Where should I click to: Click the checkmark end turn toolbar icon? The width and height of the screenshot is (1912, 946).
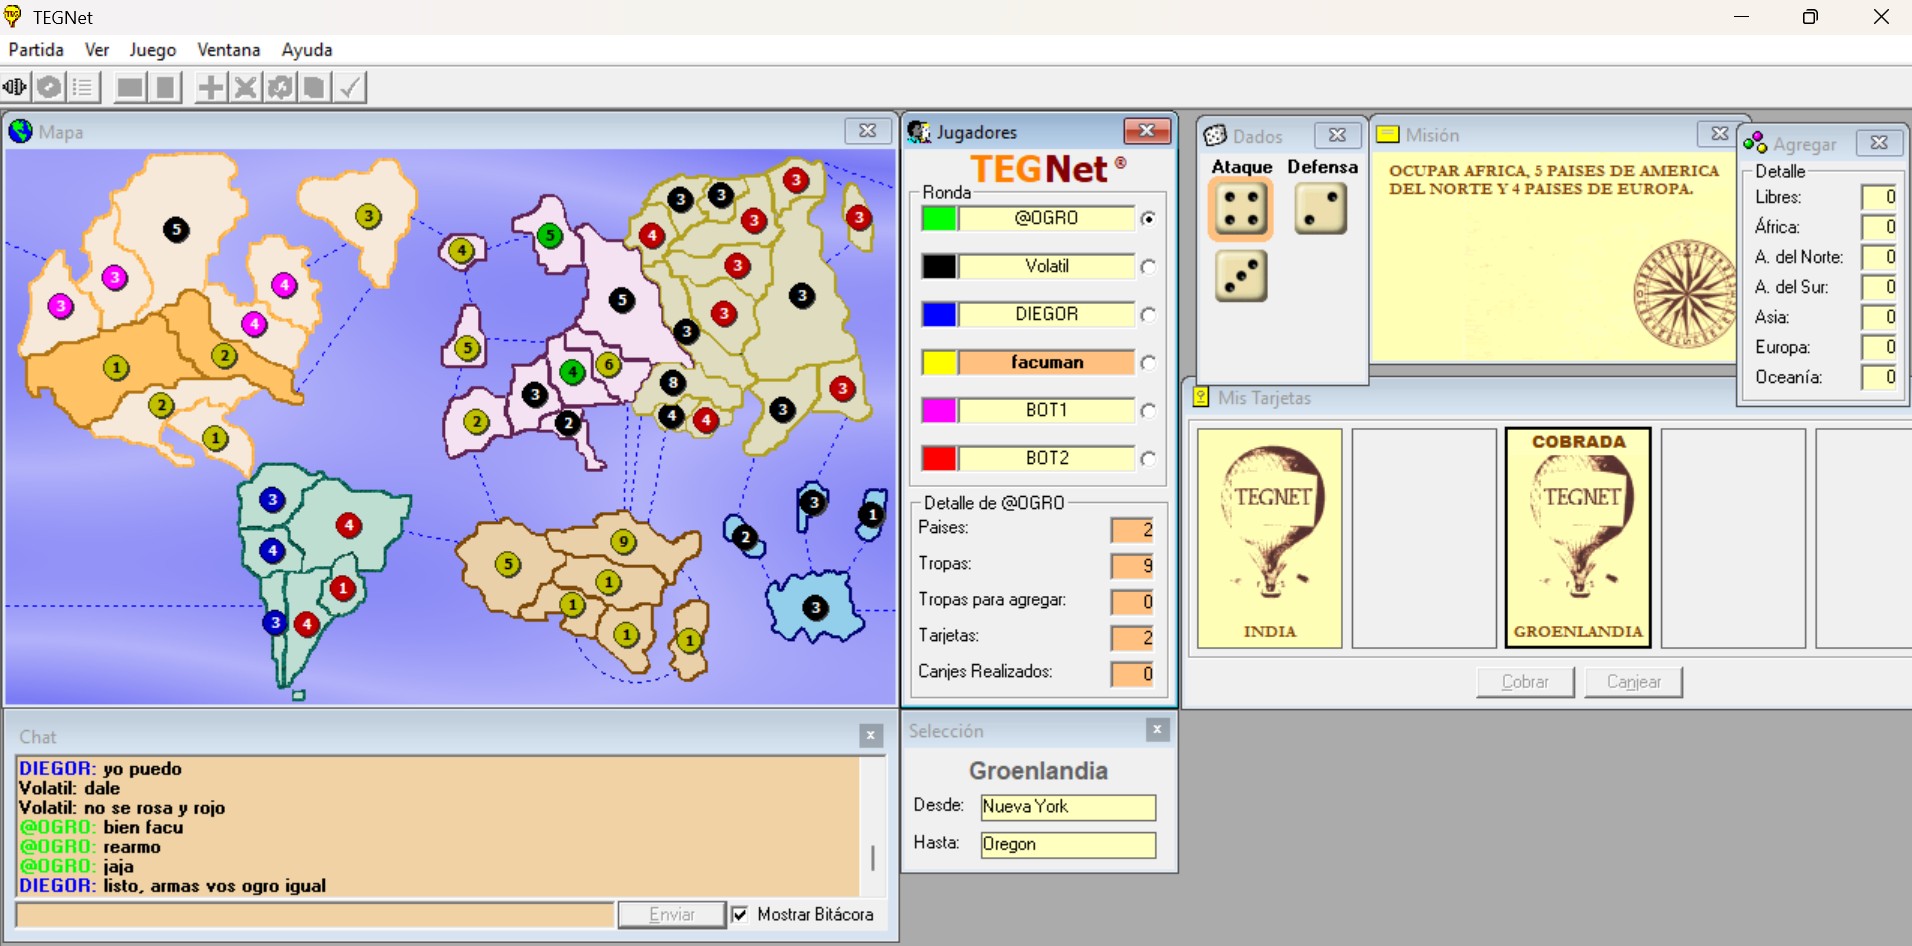click(349, 87)
